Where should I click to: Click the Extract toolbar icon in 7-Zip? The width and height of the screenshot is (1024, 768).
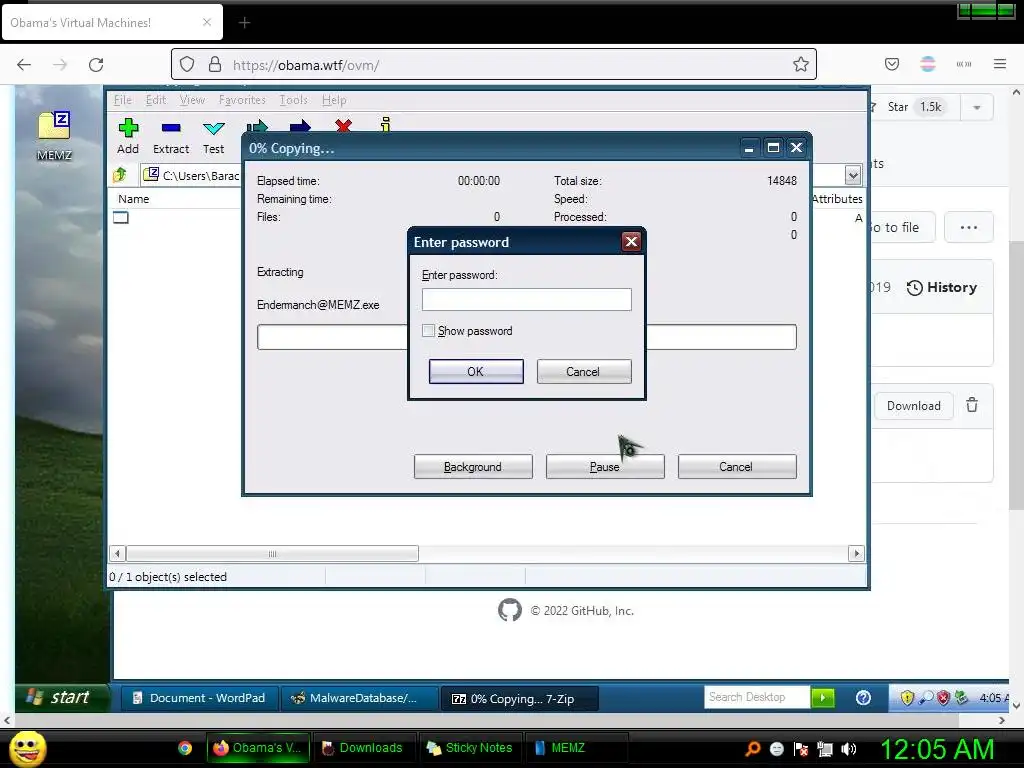[x=171, y=128]
